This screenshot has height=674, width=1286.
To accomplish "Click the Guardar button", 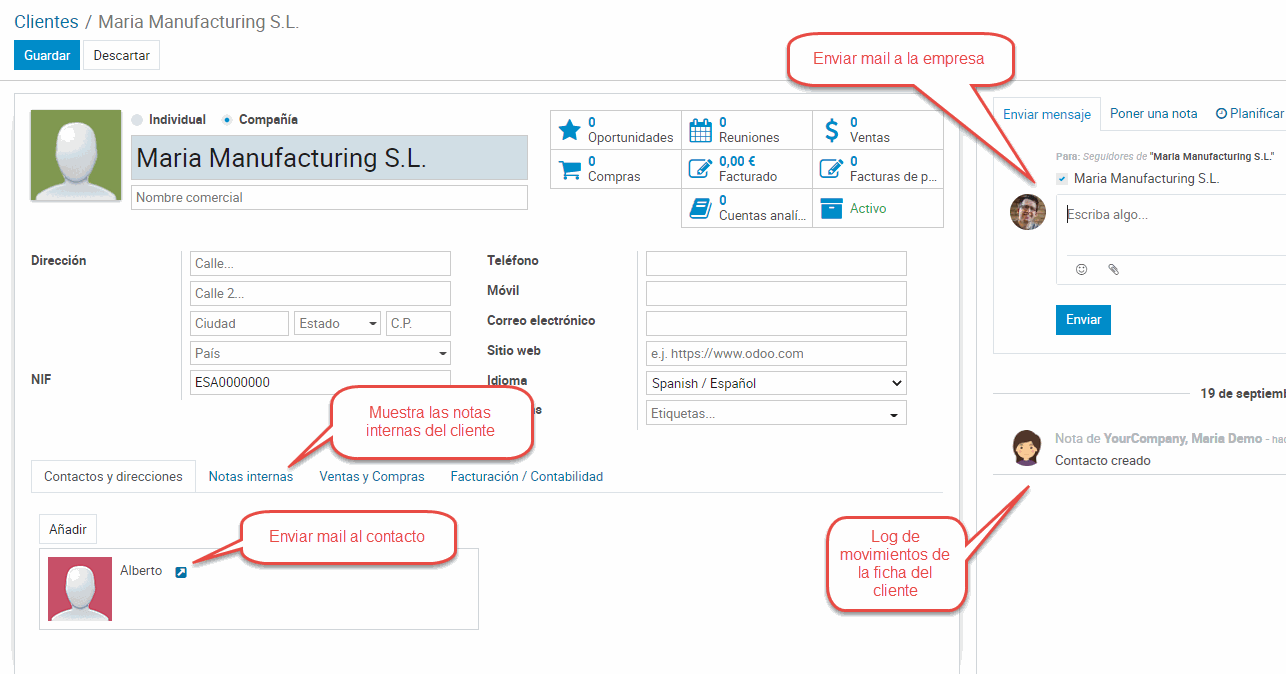I will (46, 56).
